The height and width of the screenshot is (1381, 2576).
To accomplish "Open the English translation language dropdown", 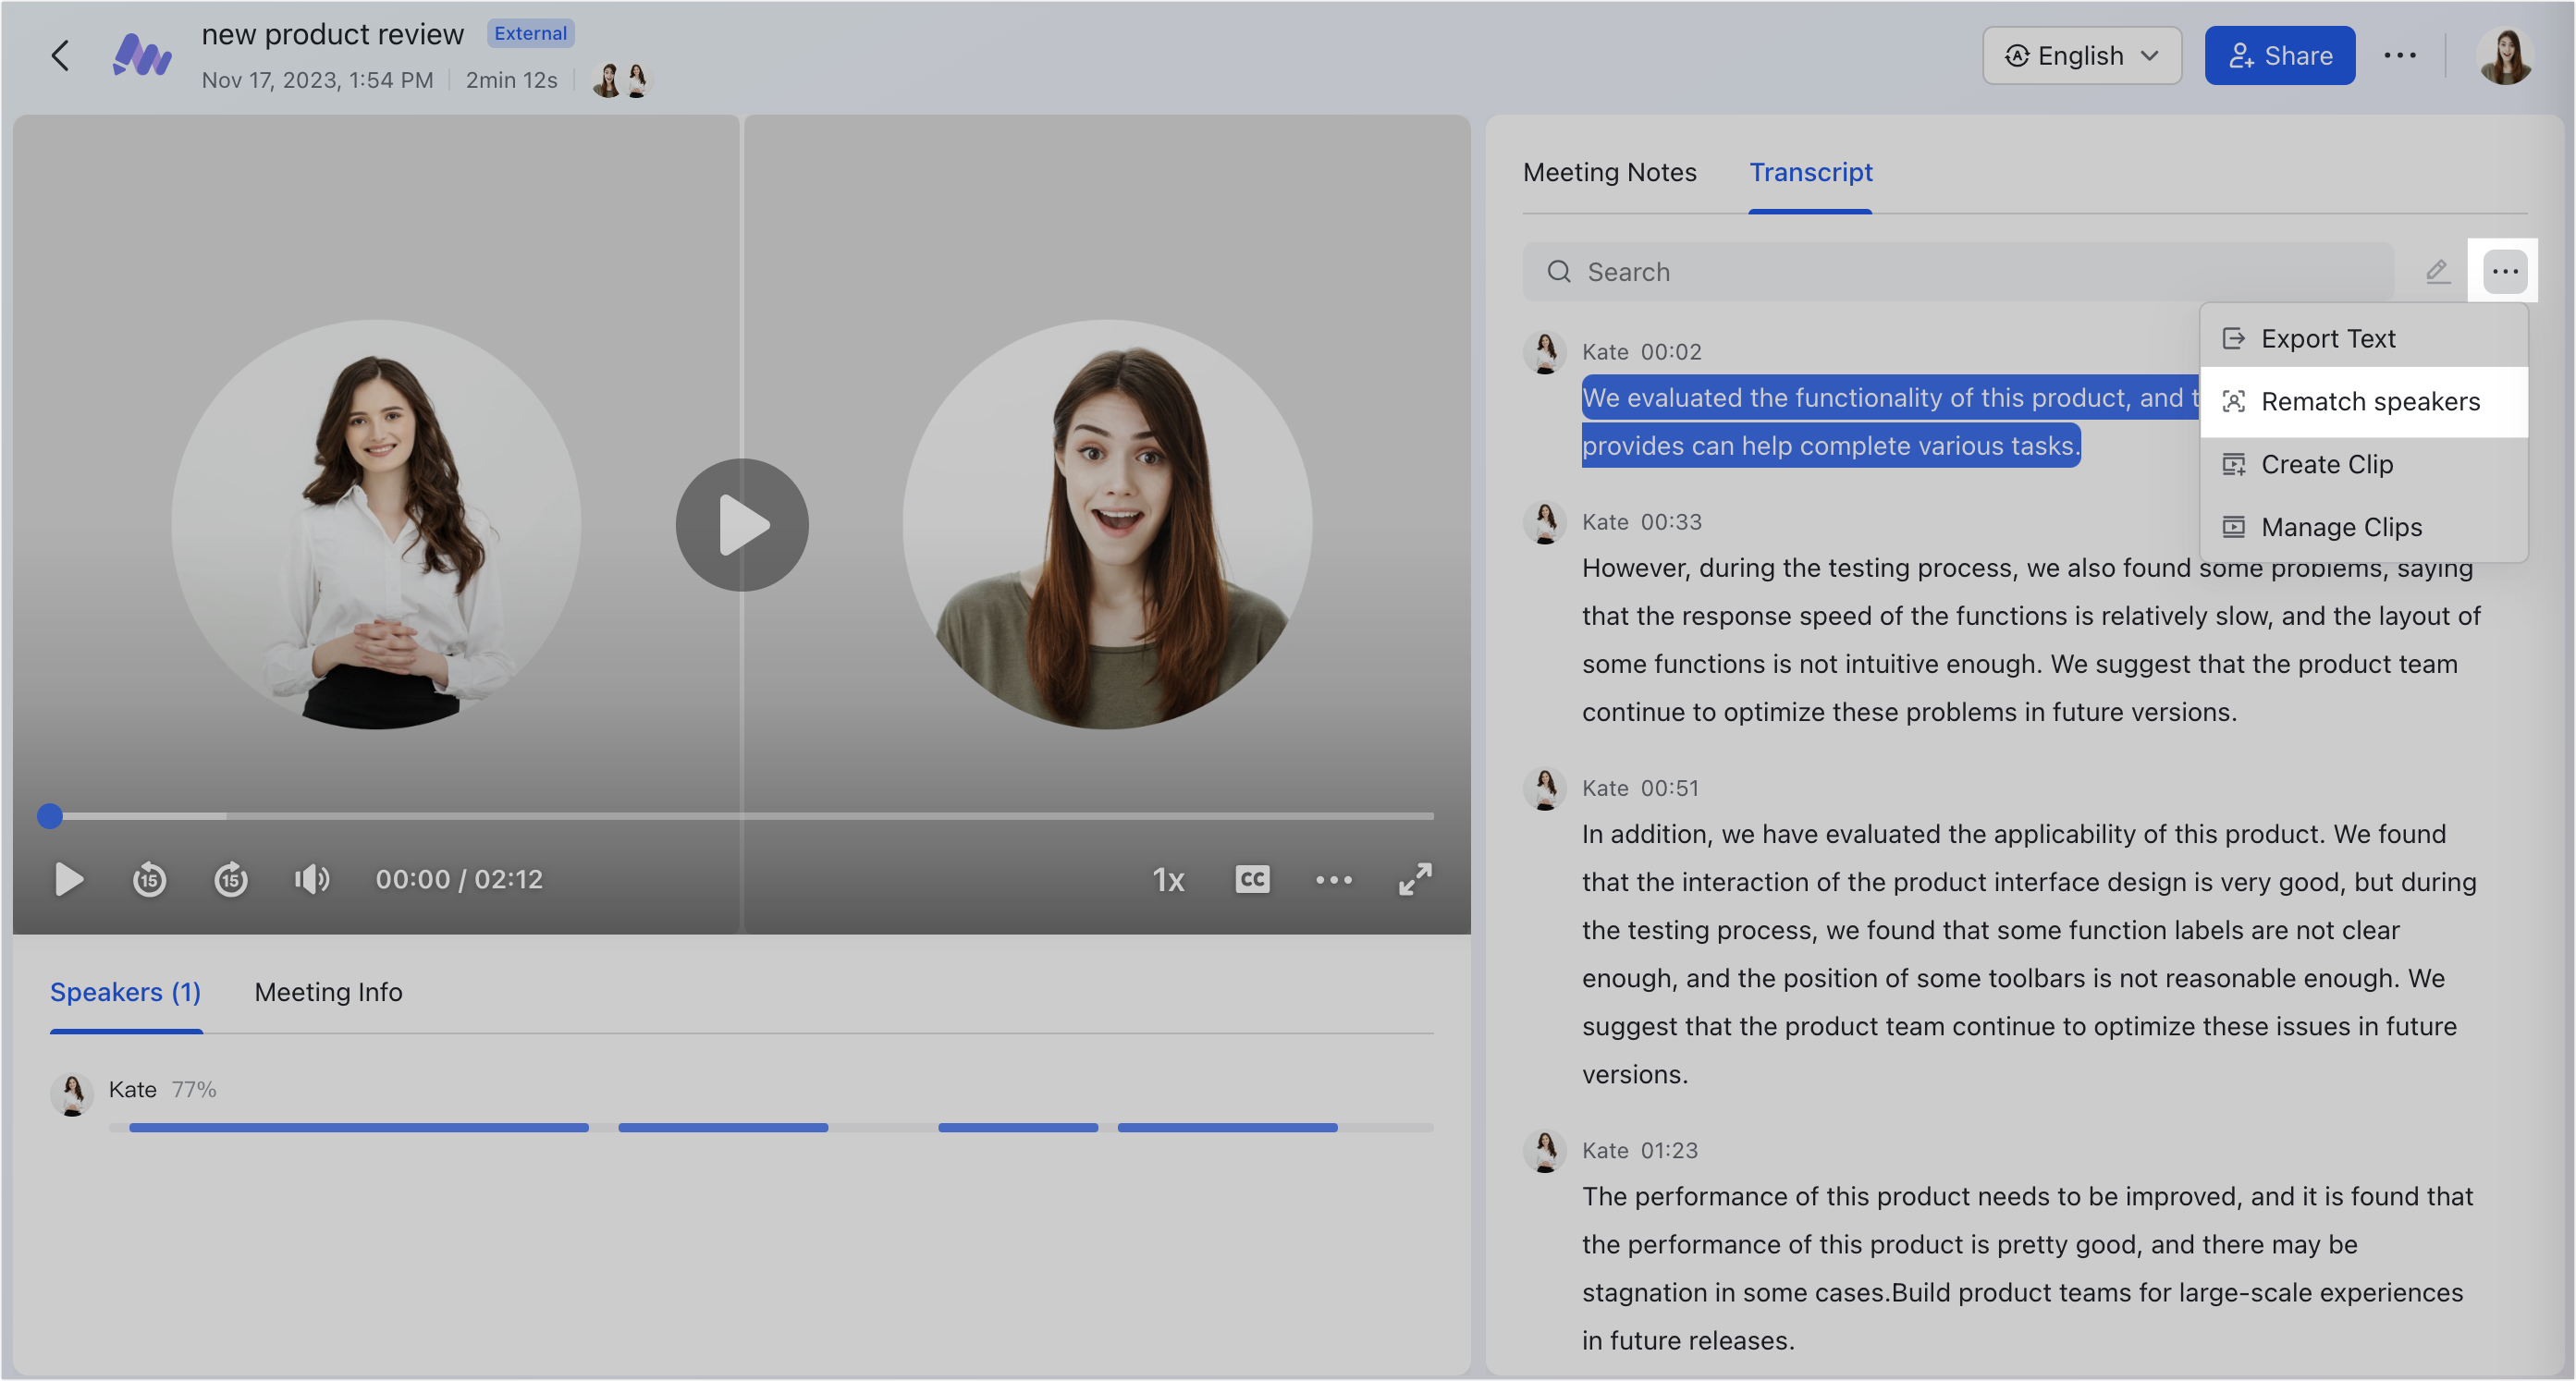I will pyautogui.click(x=2082, y=55).
